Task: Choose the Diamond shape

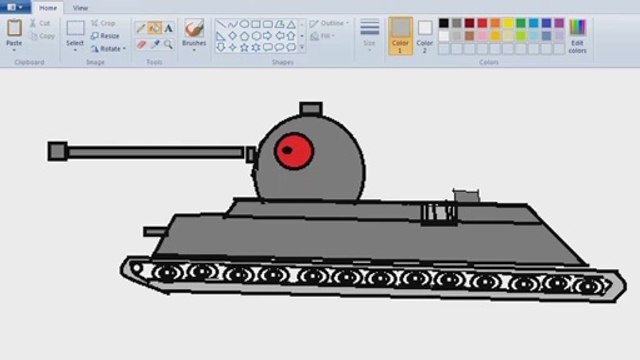Action: pyautogui.click(x=232, y=36)
